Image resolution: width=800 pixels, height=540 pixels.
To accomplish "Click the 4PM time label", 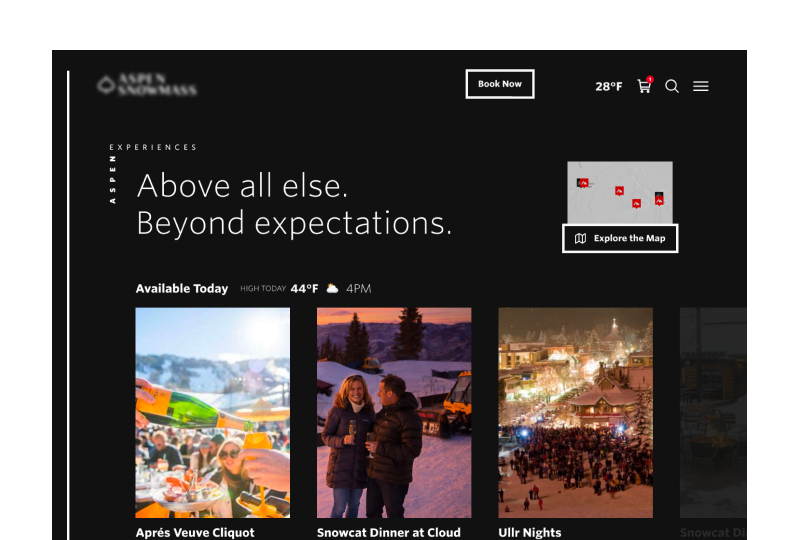I will 359,288.
